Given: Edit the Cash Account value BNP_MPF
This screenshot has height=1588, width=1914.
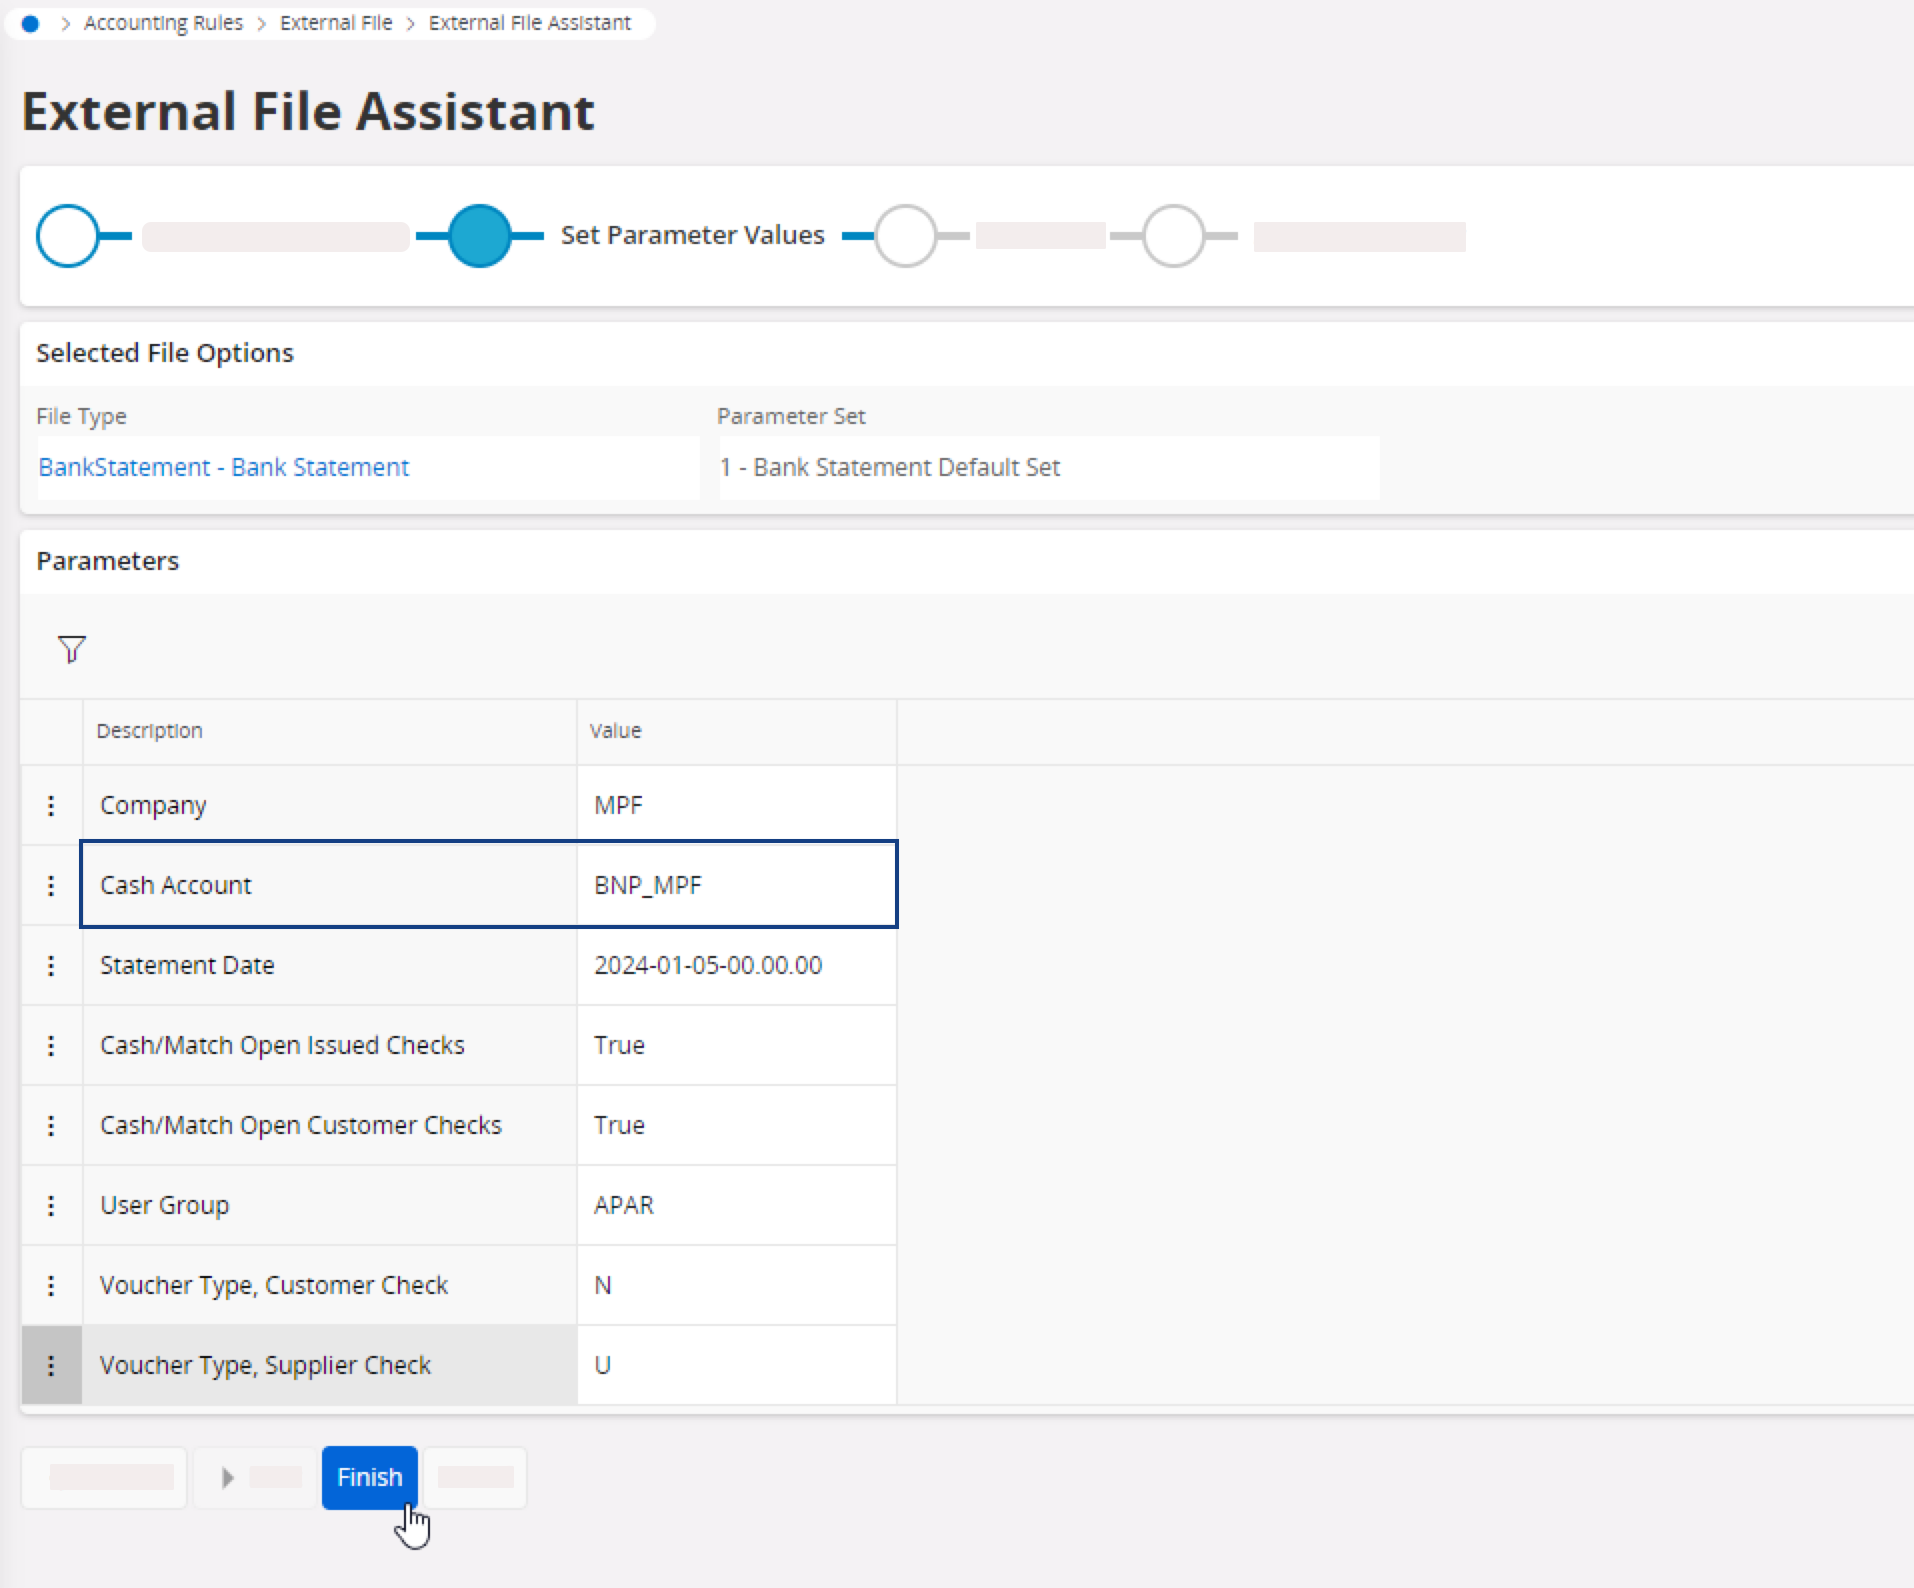Looking at the screenshot, I should pos(735,885).
